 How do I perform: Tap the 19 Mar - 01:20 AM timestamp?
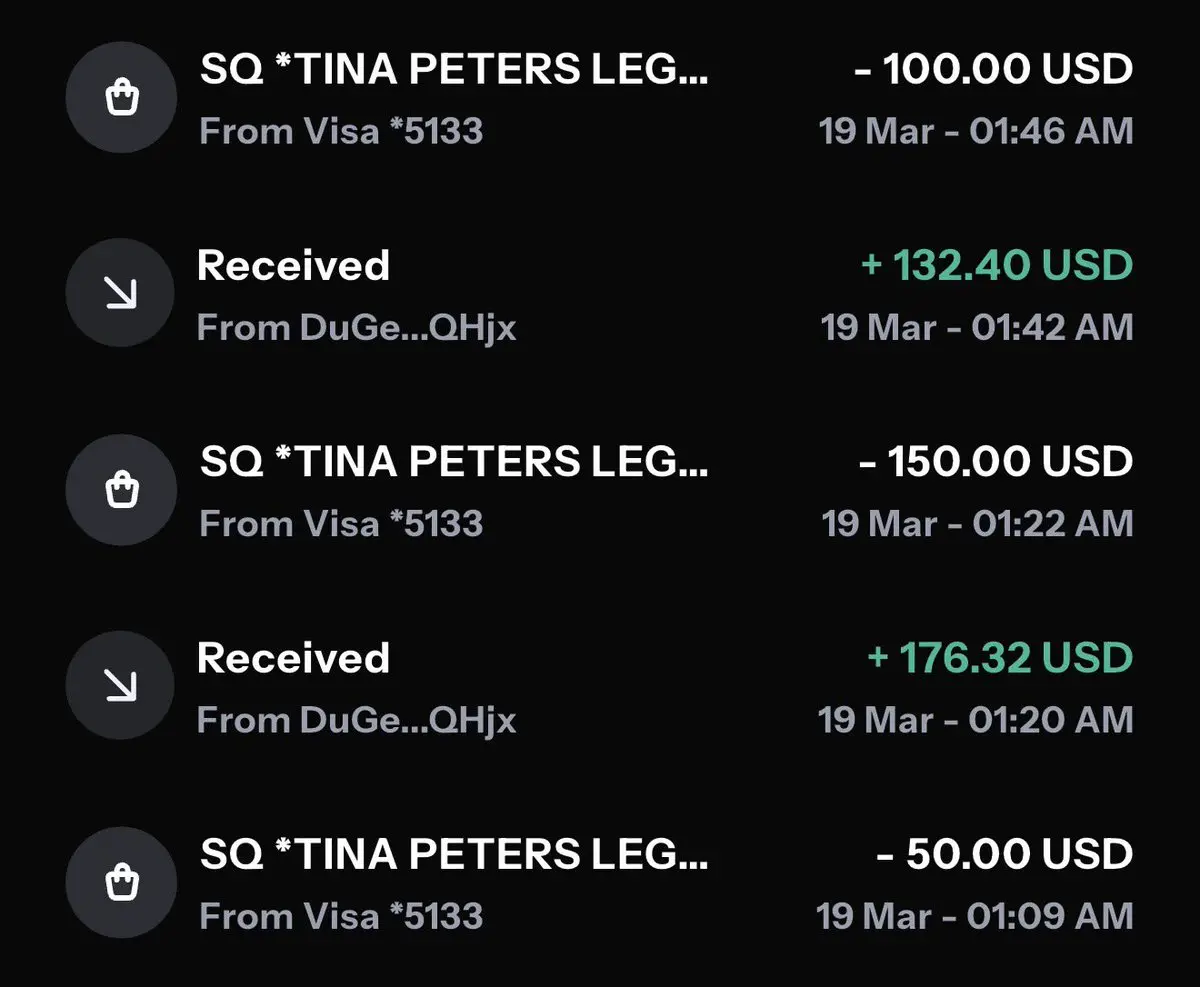(x=976, y=720)
